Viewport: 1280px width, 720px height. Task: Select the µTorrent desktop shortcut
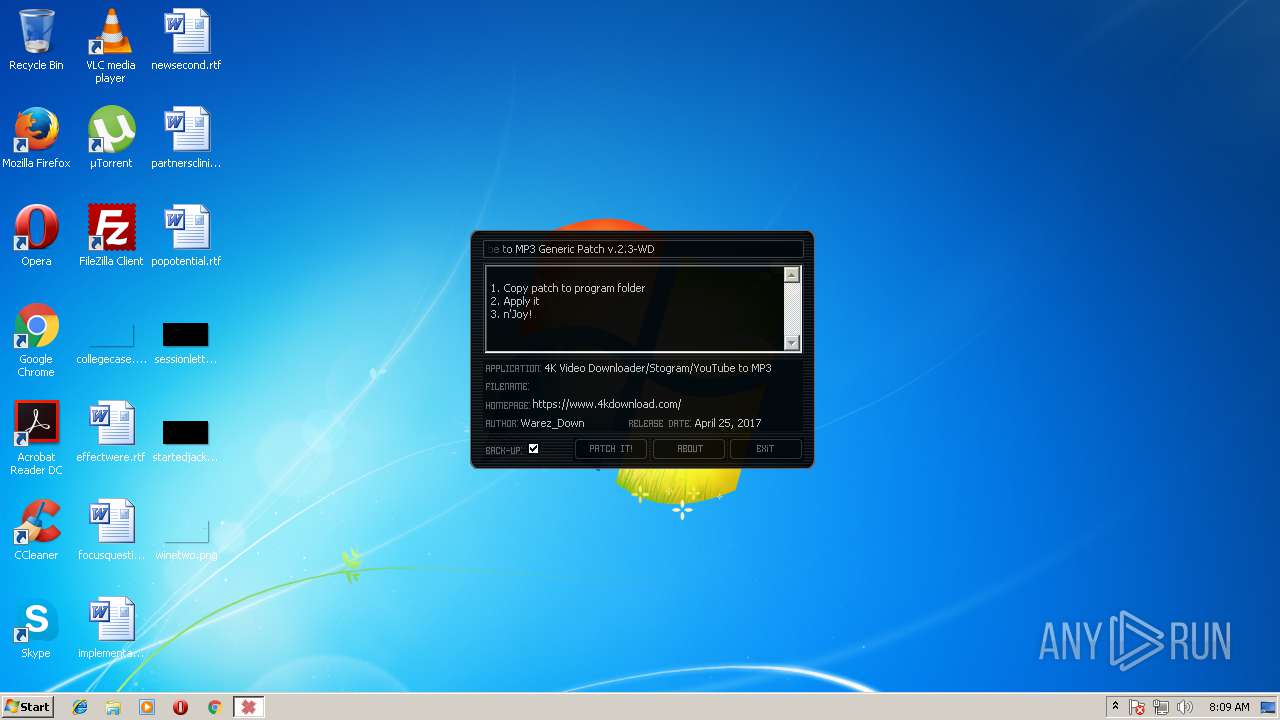[110, 138]
